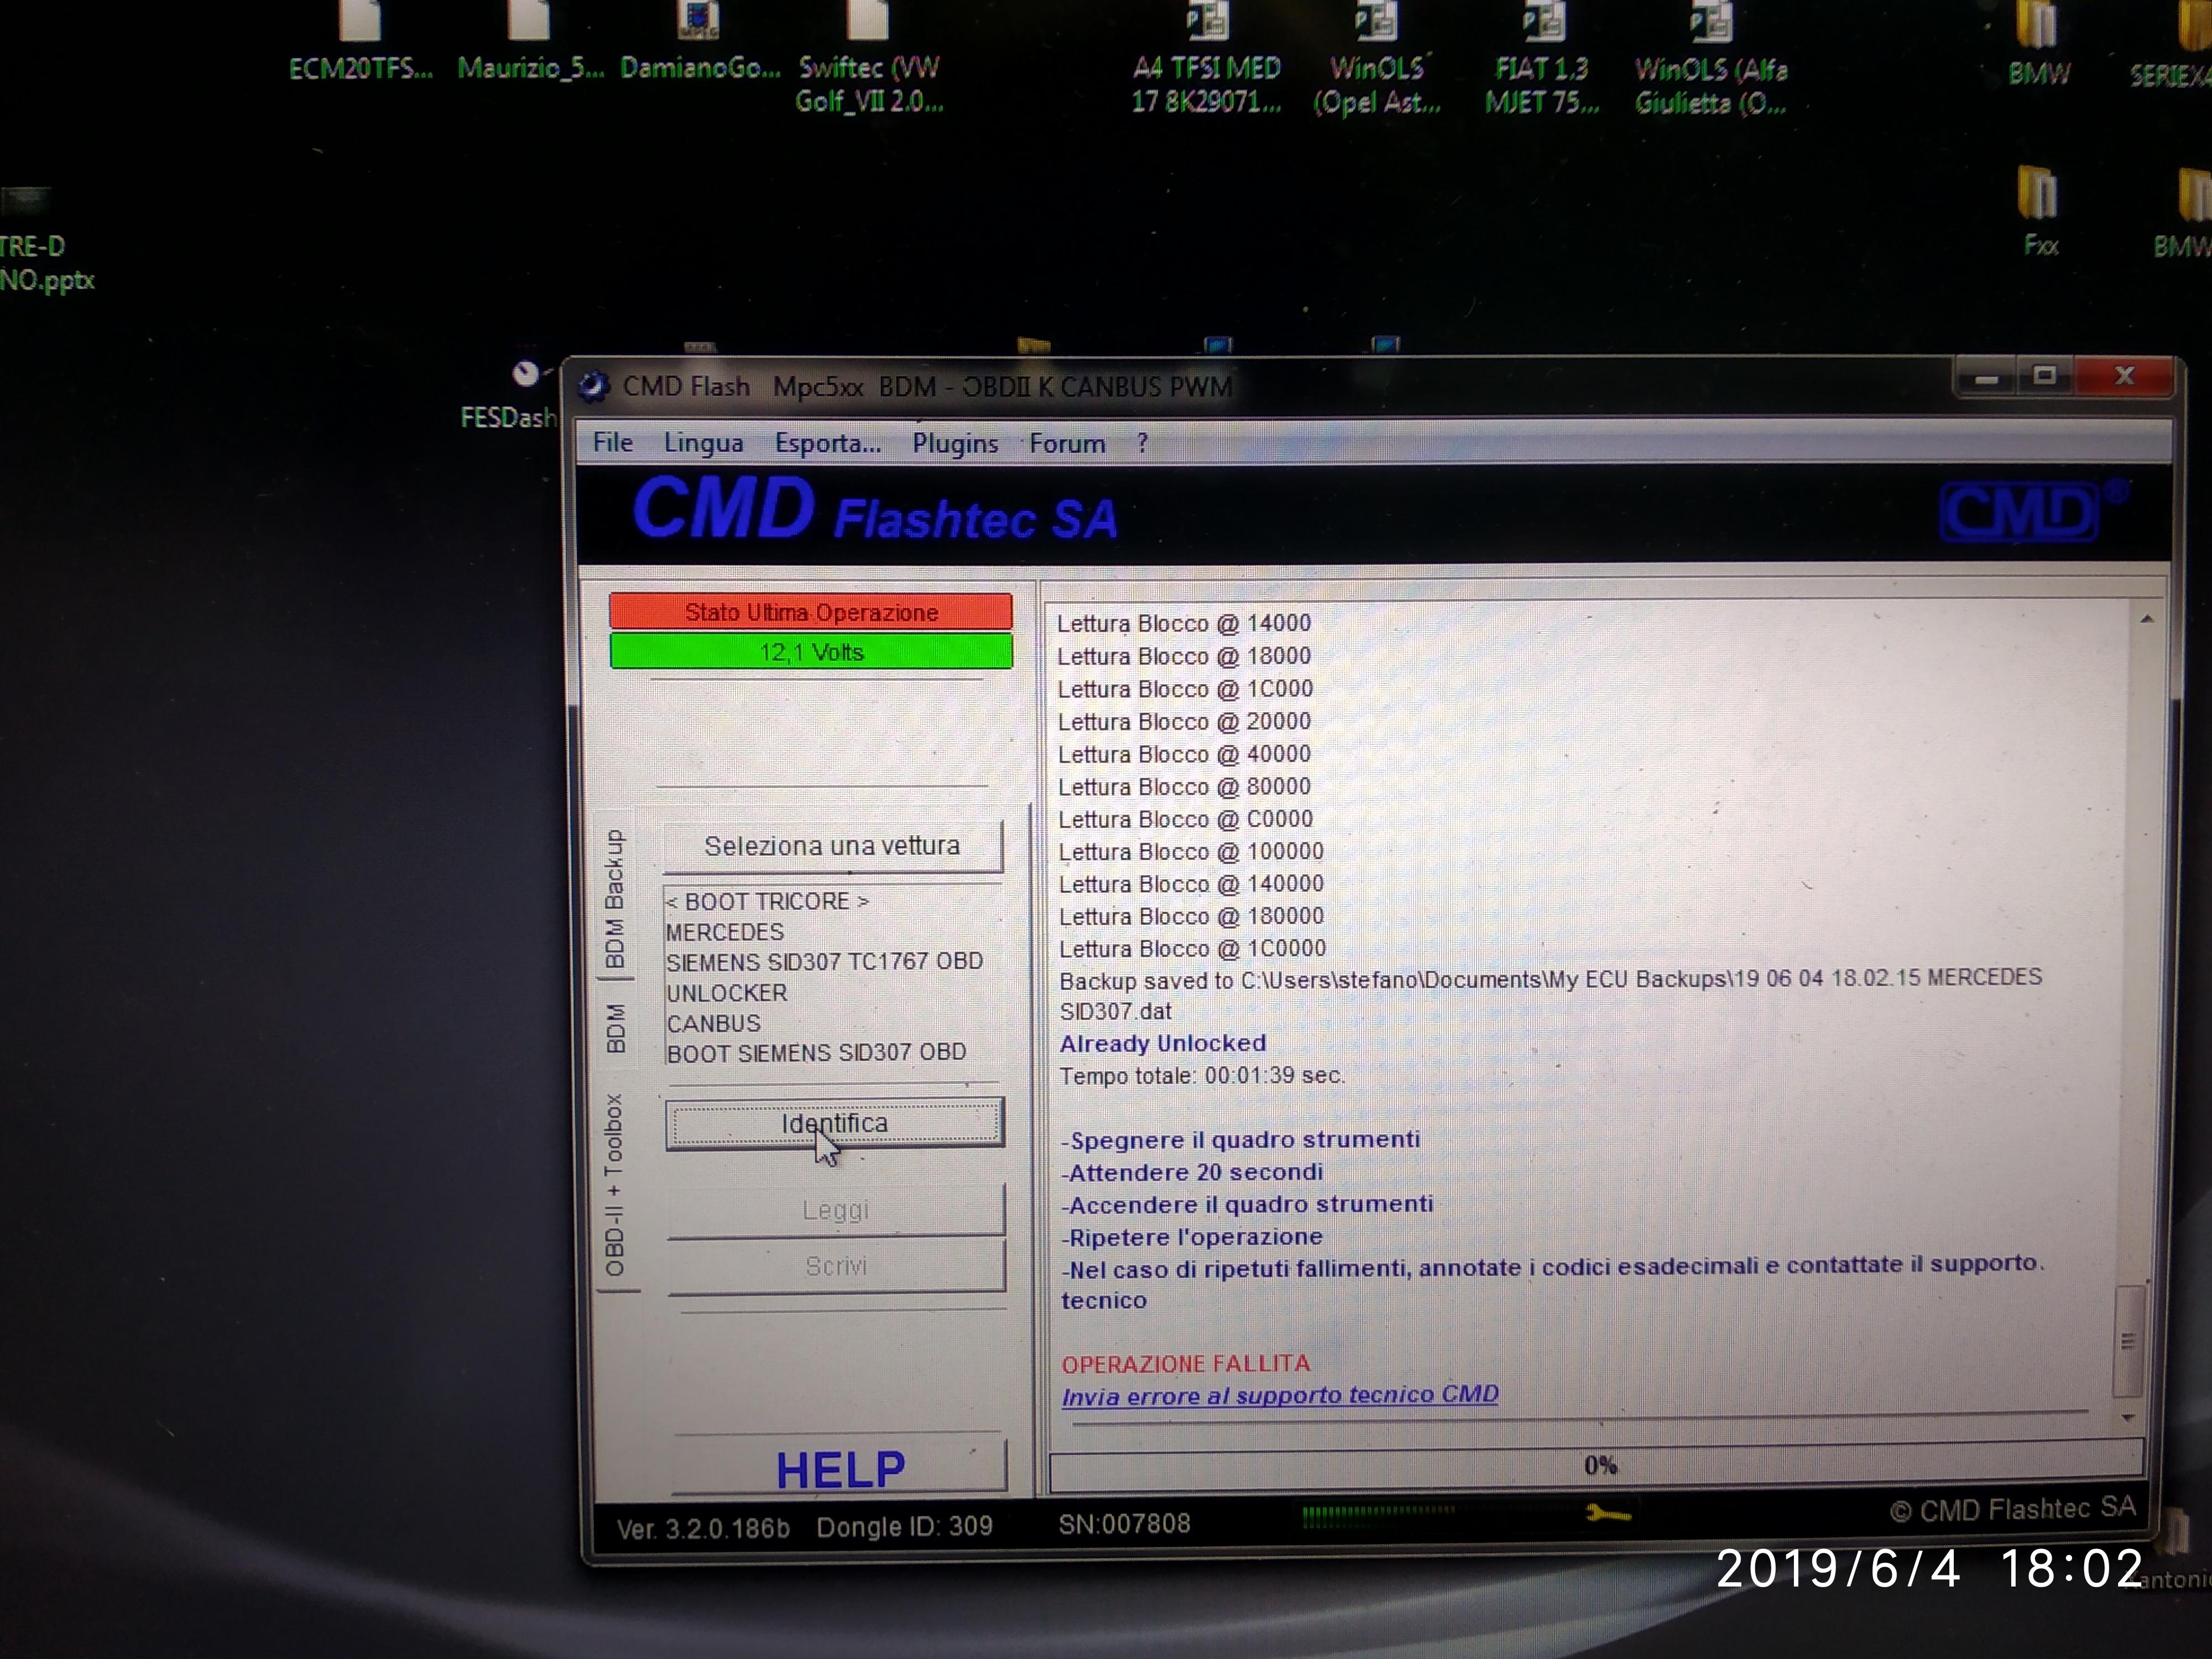Switch to the BDM vertical tab

click(x=616, y=1028)
